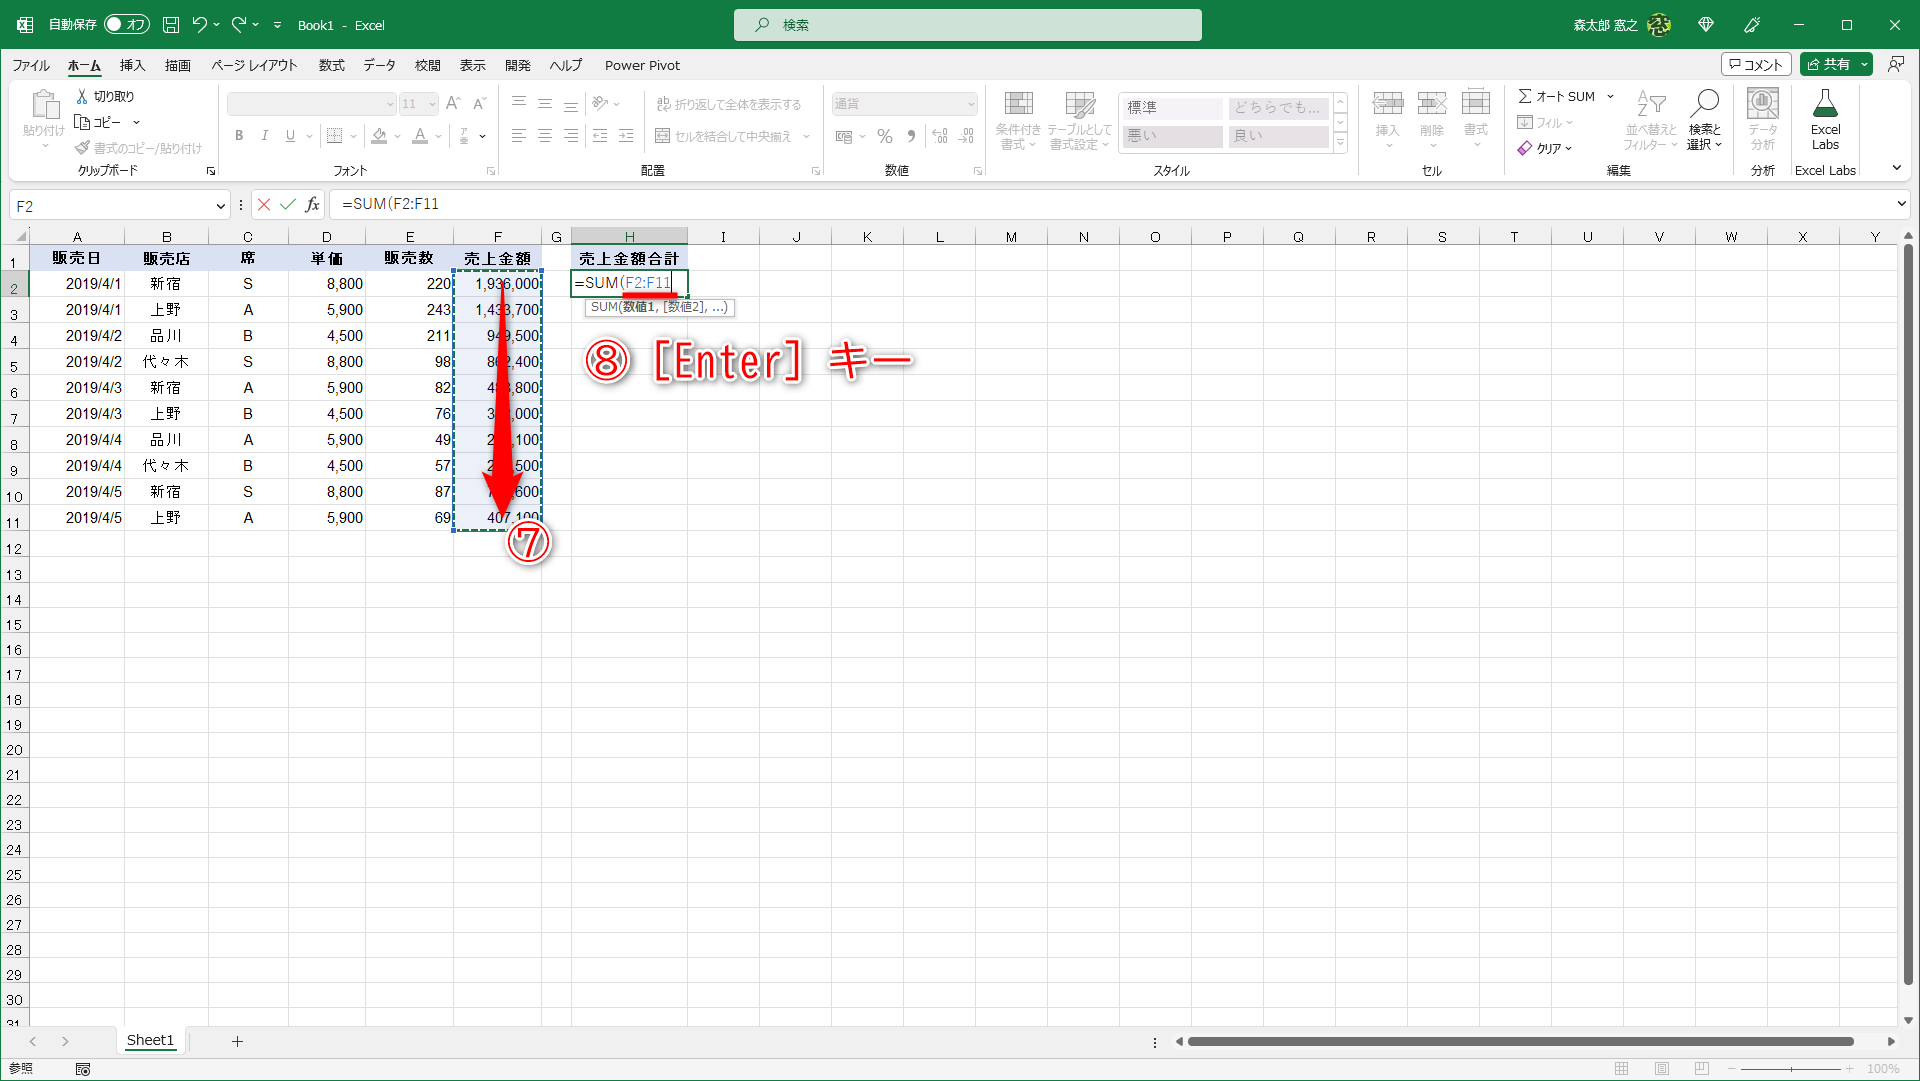This screenshot has height=1081, width=1920.
Task: Apply percent style from the number group
Action: coord(884,136)
